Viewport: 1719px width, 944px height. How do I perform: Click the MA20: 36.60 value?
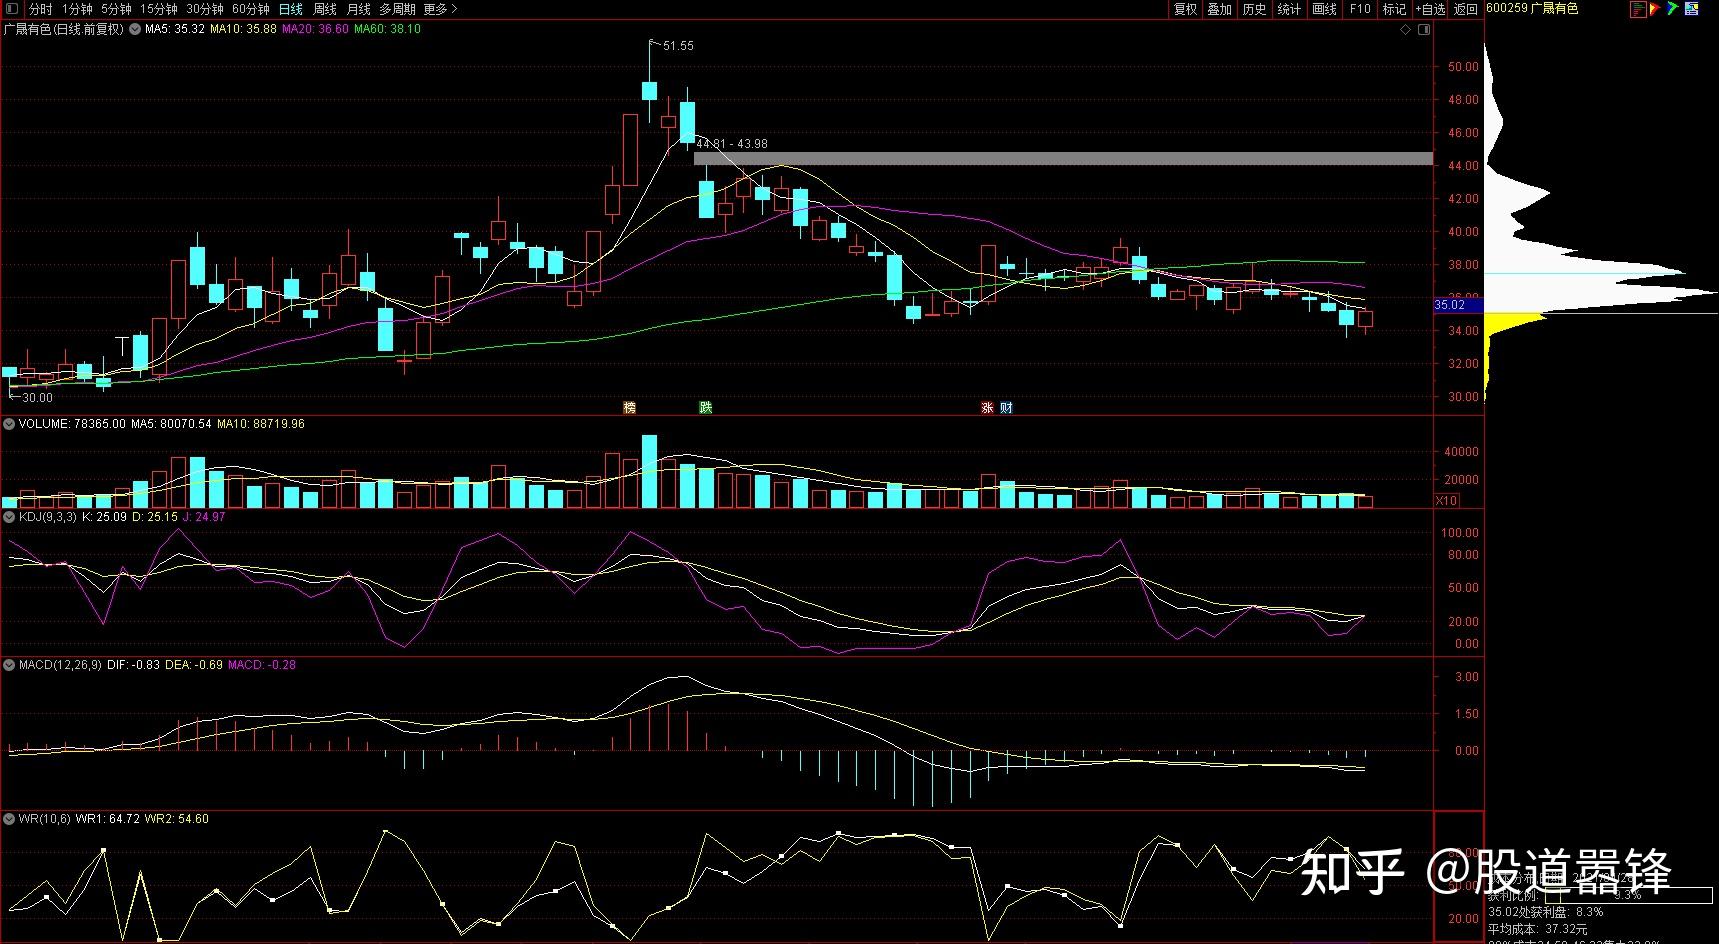[315, 29]
